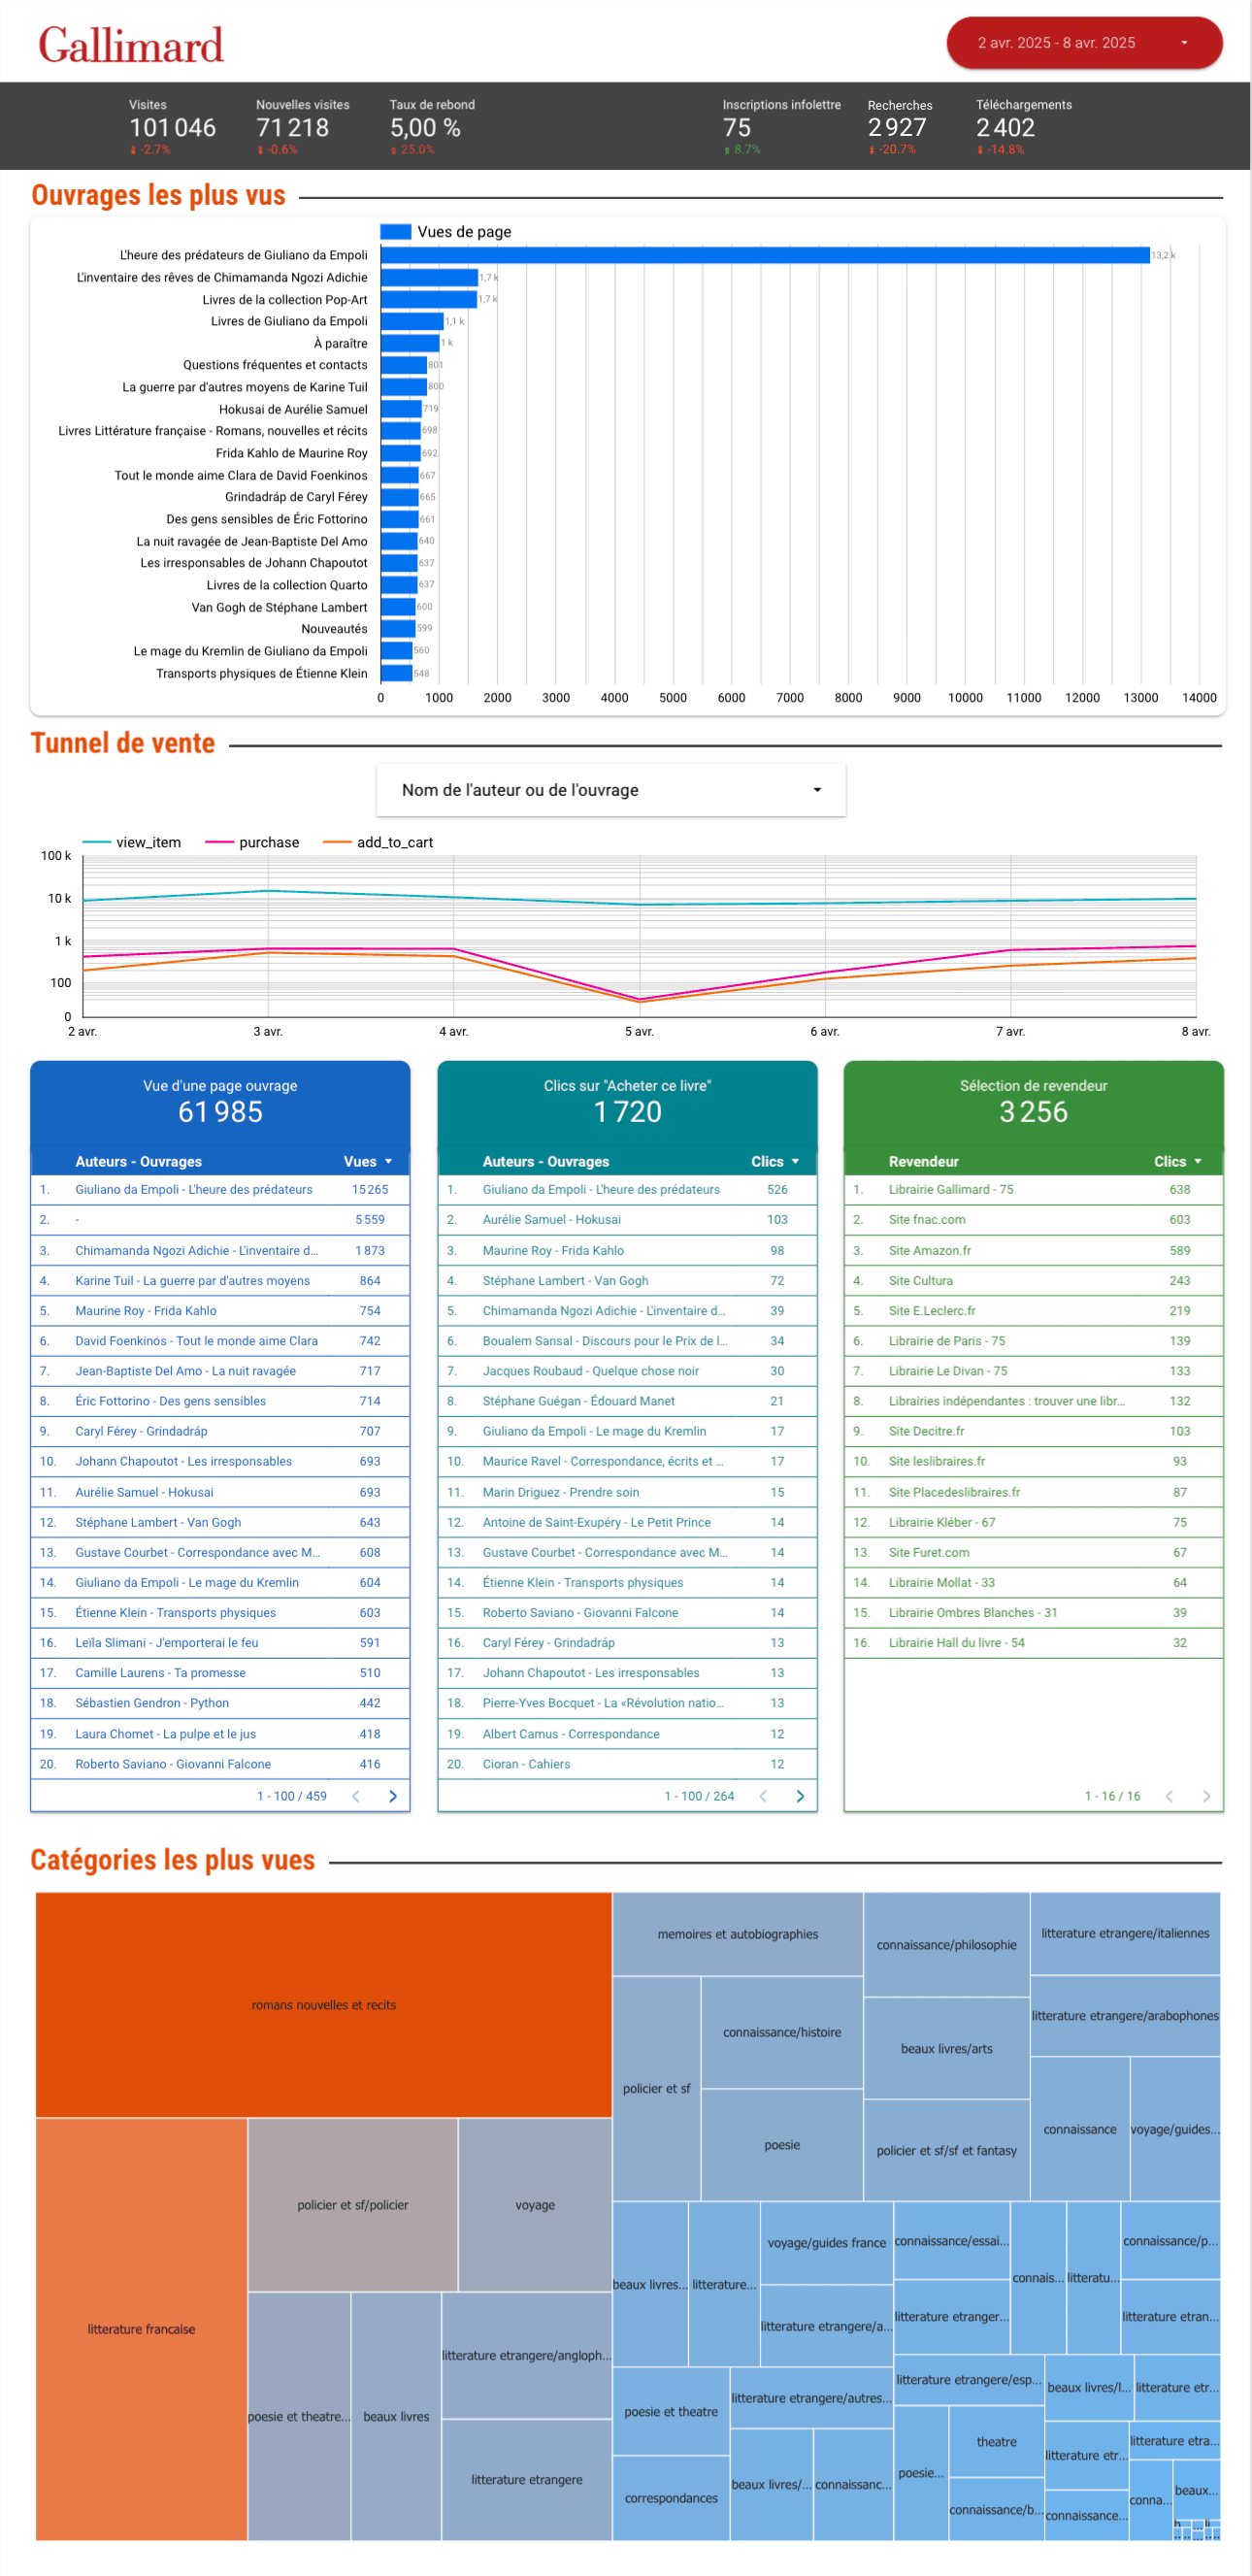Click the dropdown arrow in the date range selector
Viewport: 1252px width, 2576px height.
click(x=1184, y=43)
